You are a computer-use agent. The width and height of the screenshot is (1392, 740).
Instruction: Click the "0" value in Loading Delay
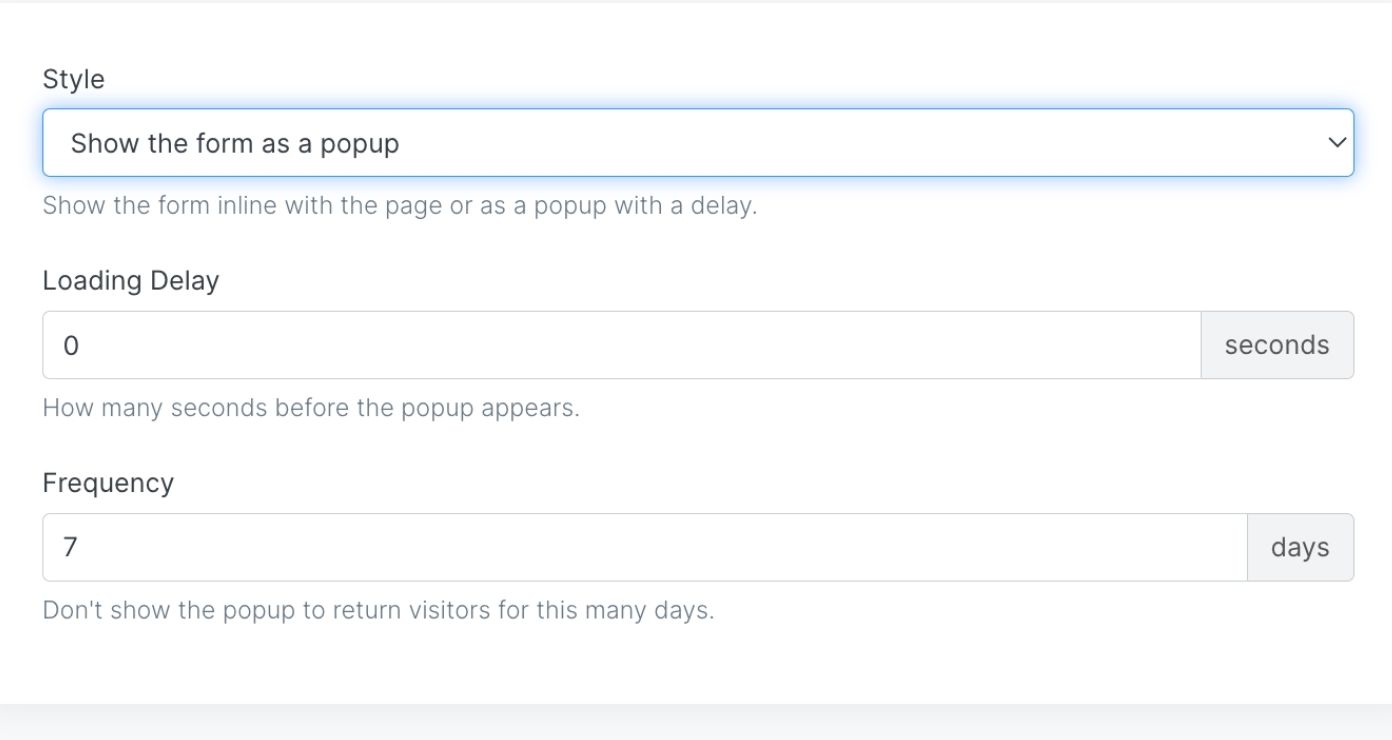pos(71,346)
